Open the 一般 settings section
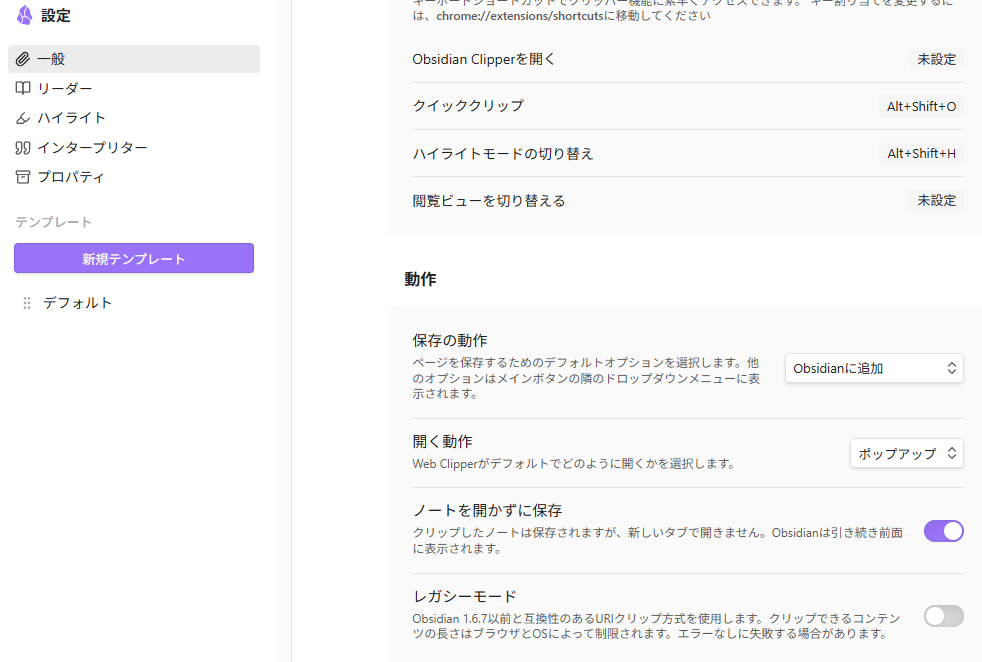This screenshot has height=662, width=982. pos(134,59)
